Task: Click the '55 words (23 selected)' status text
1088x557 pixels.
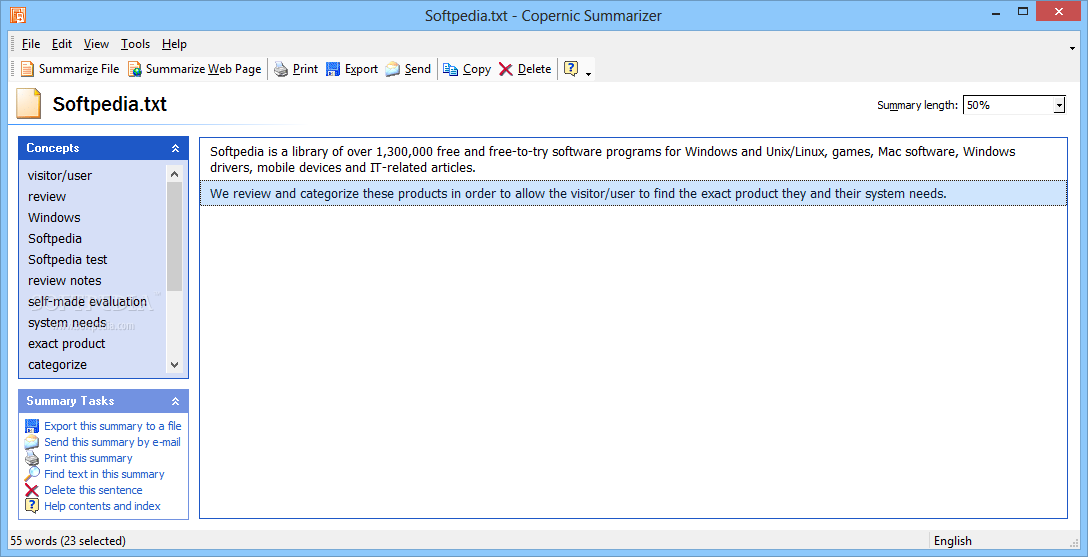Action: 68,541
